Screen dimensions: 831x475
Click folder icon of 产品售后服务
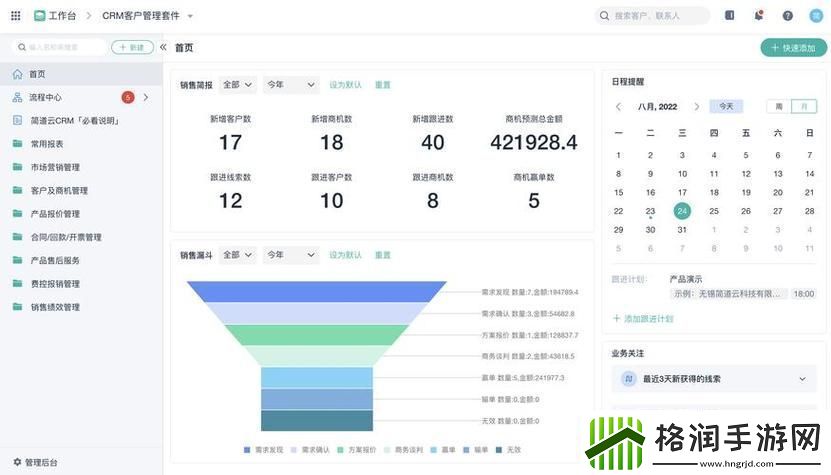[17, 260]
